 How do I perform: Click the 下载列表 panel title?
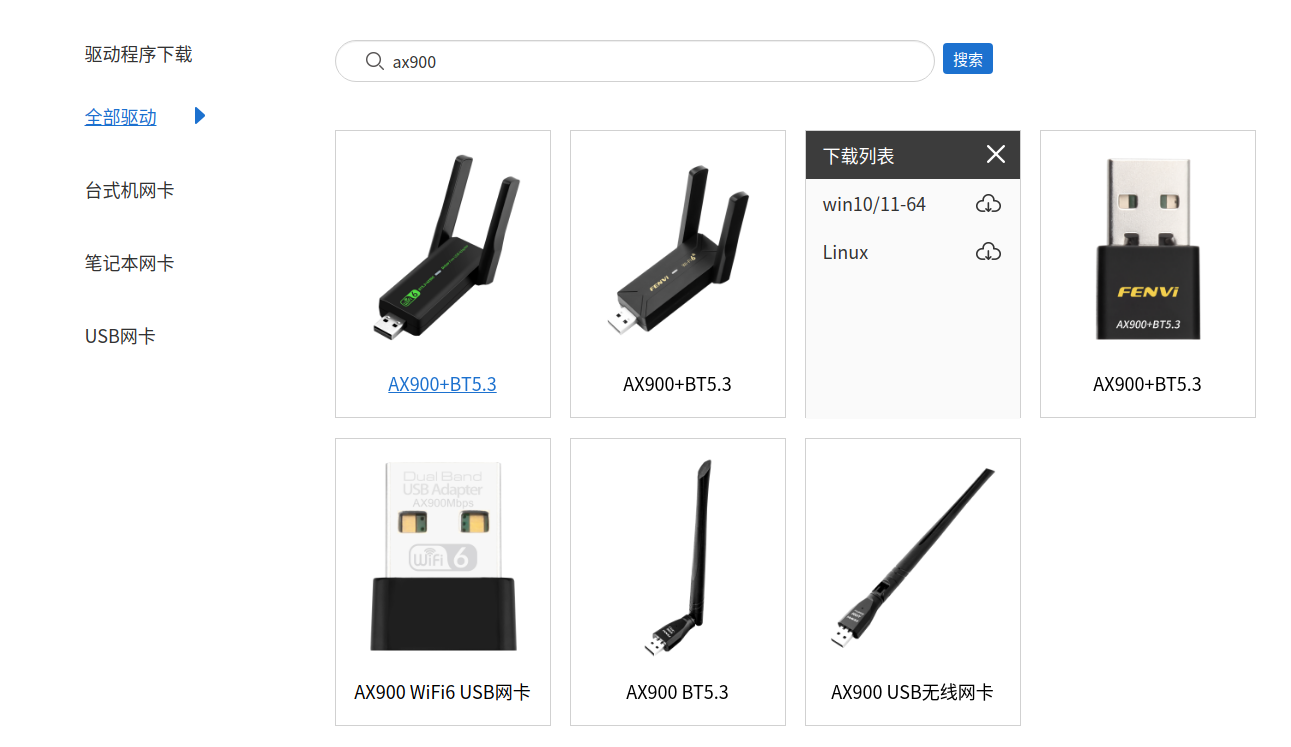pos(858,156)
